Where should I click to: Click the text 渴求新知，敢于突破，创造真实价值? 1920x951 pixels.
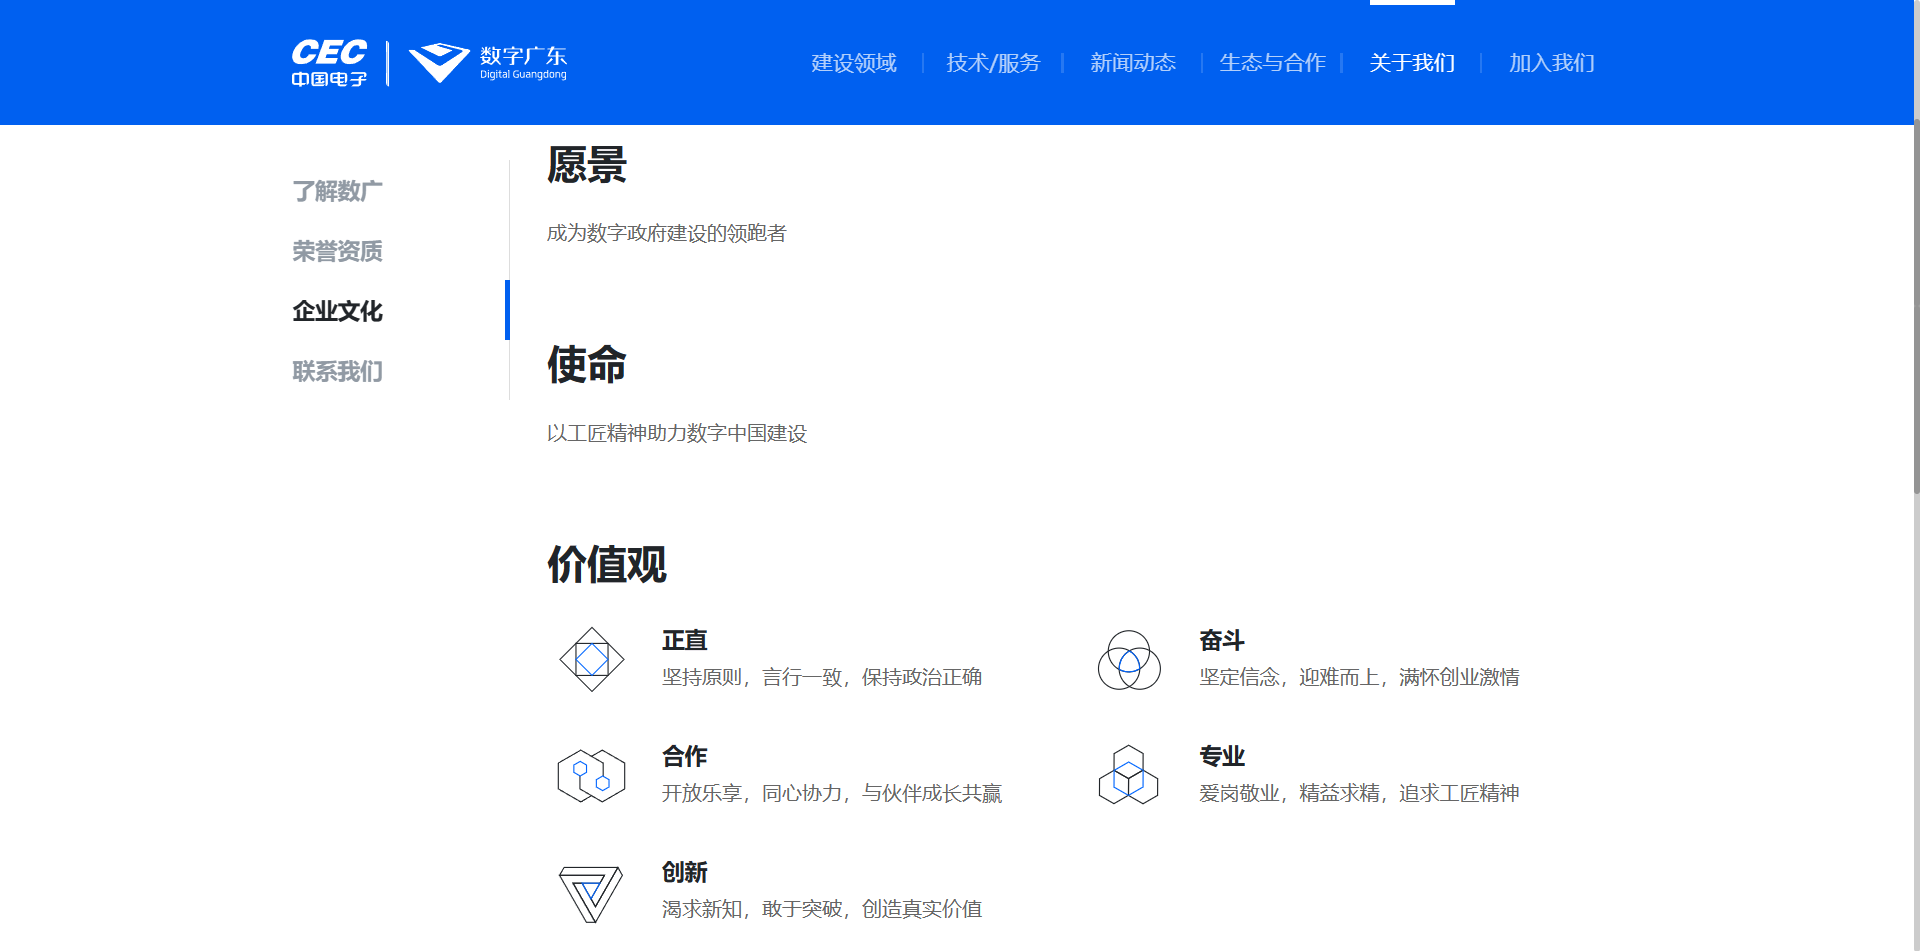822,909
